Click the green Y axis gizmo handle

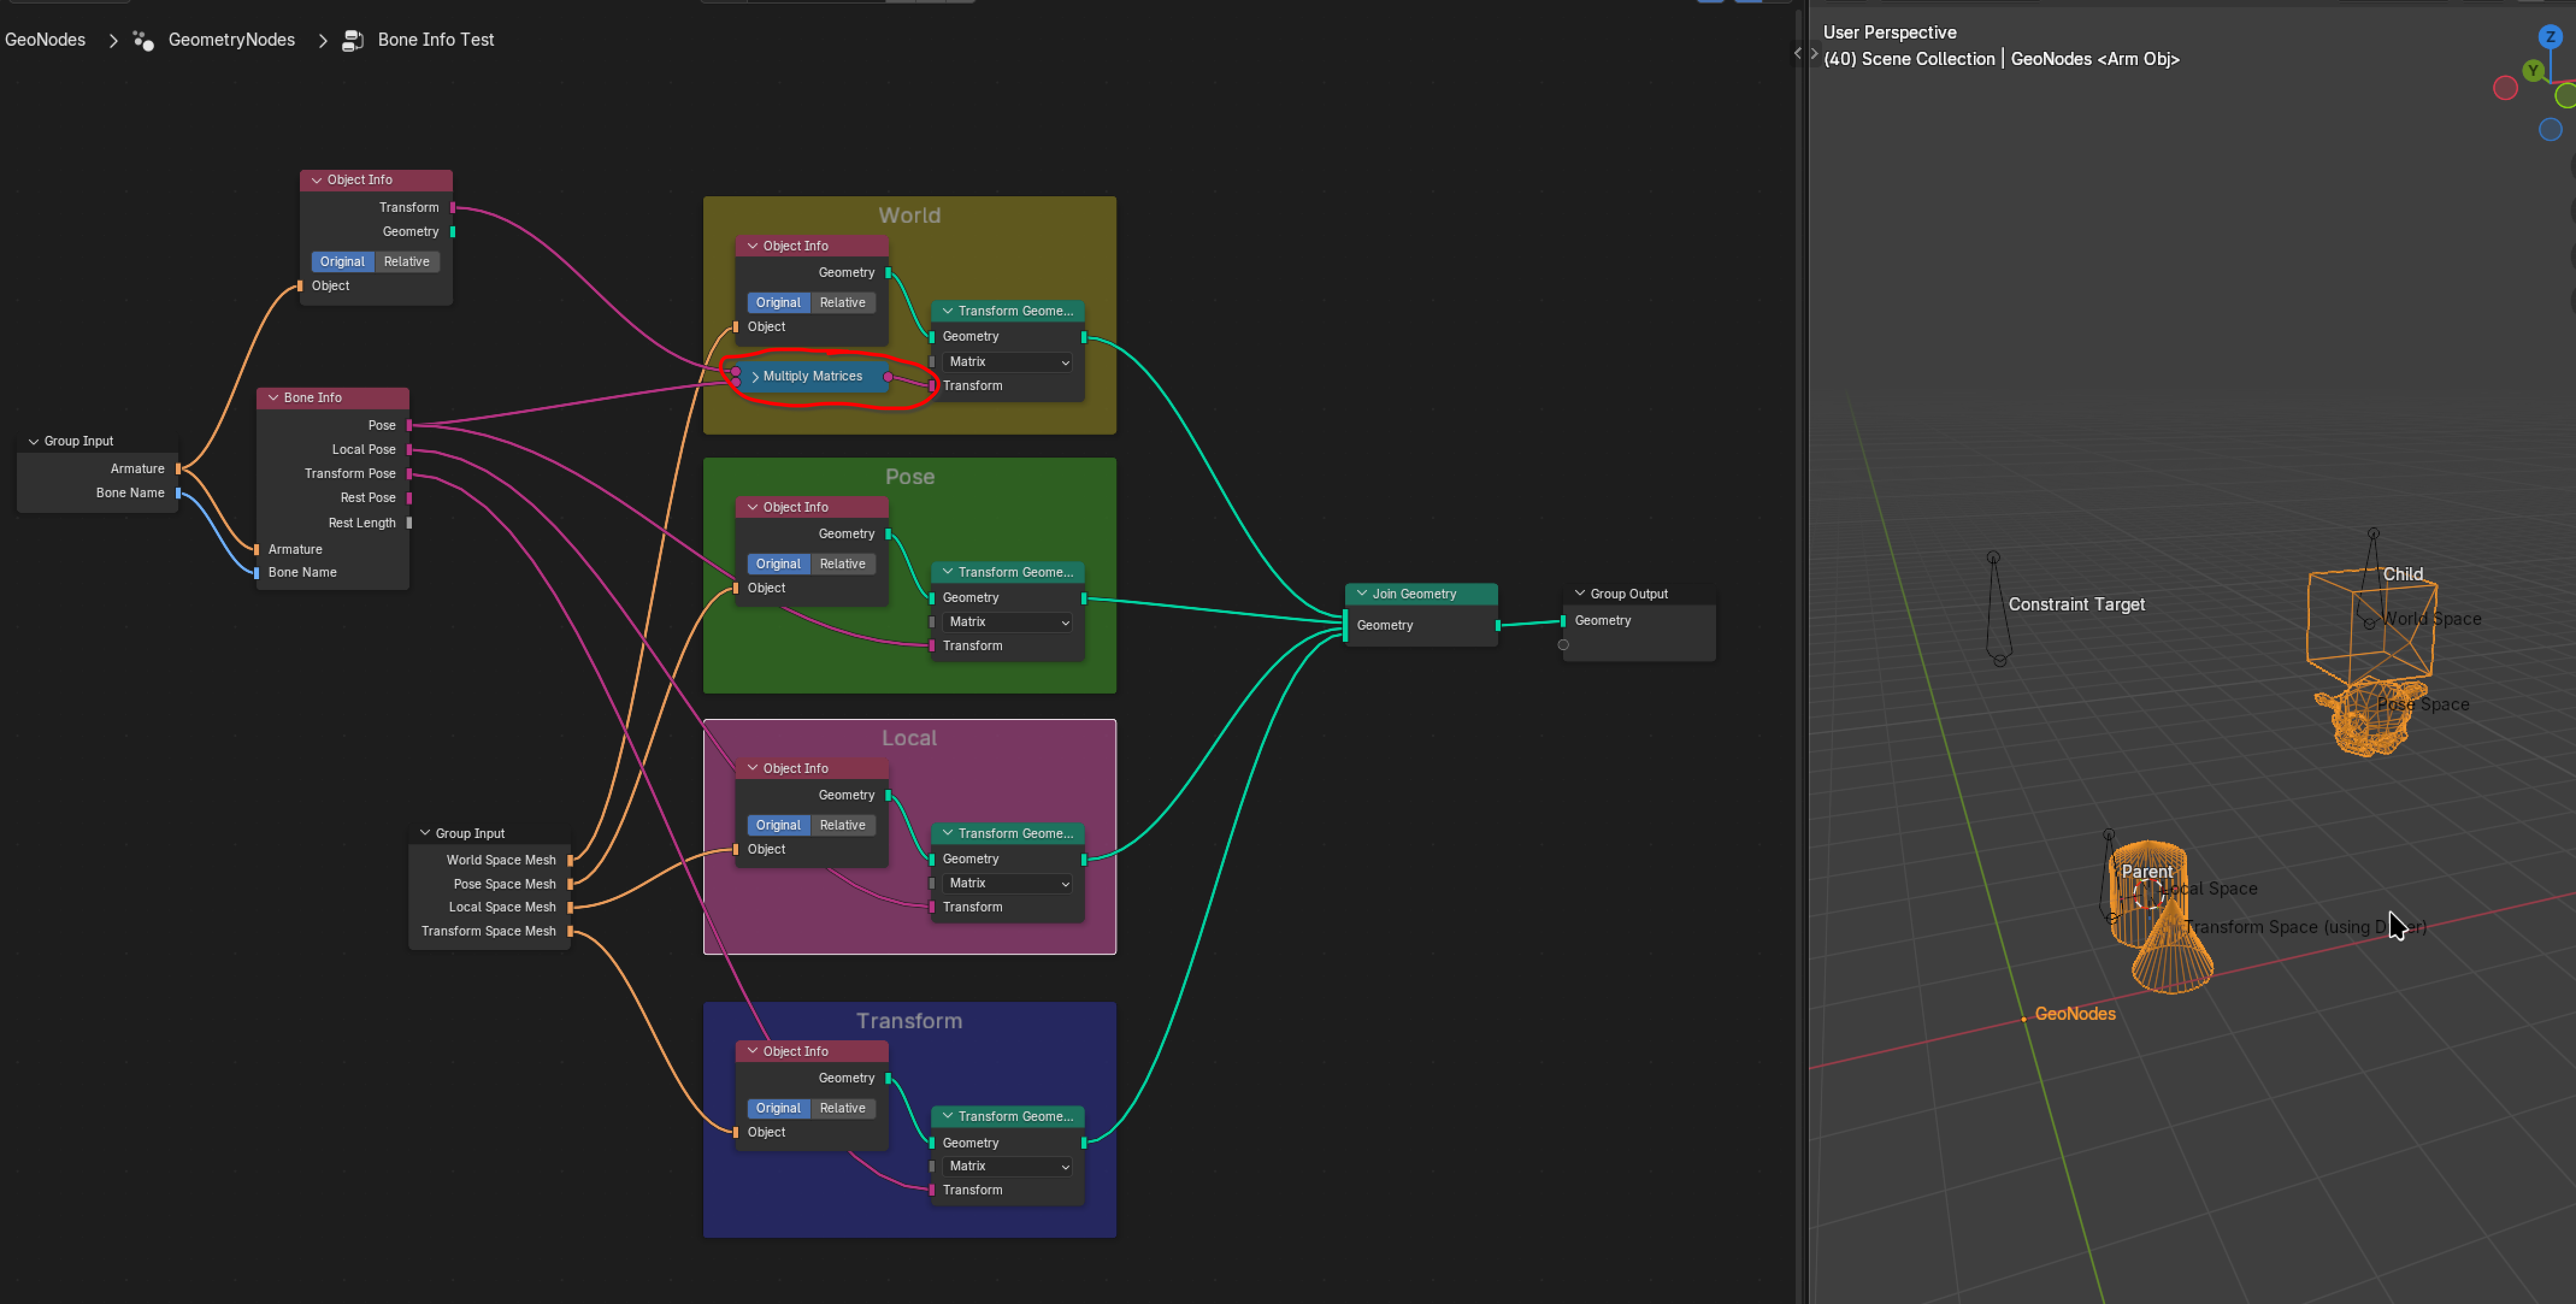(2533, 70)
